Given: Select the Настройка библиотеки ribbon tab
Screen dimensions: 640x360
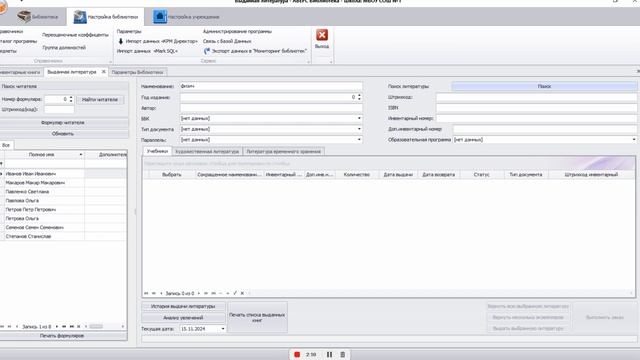Looking at the screenshot, I should 106,17.
